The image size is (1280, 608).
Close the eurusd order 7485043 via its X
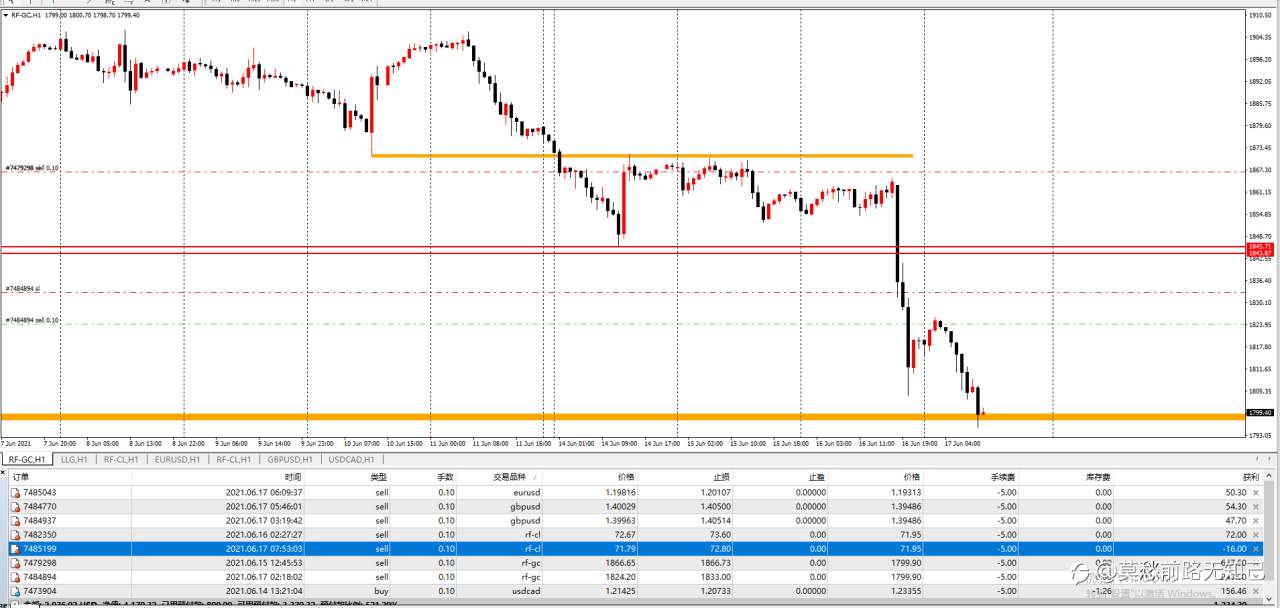(x=1256, y=493)
